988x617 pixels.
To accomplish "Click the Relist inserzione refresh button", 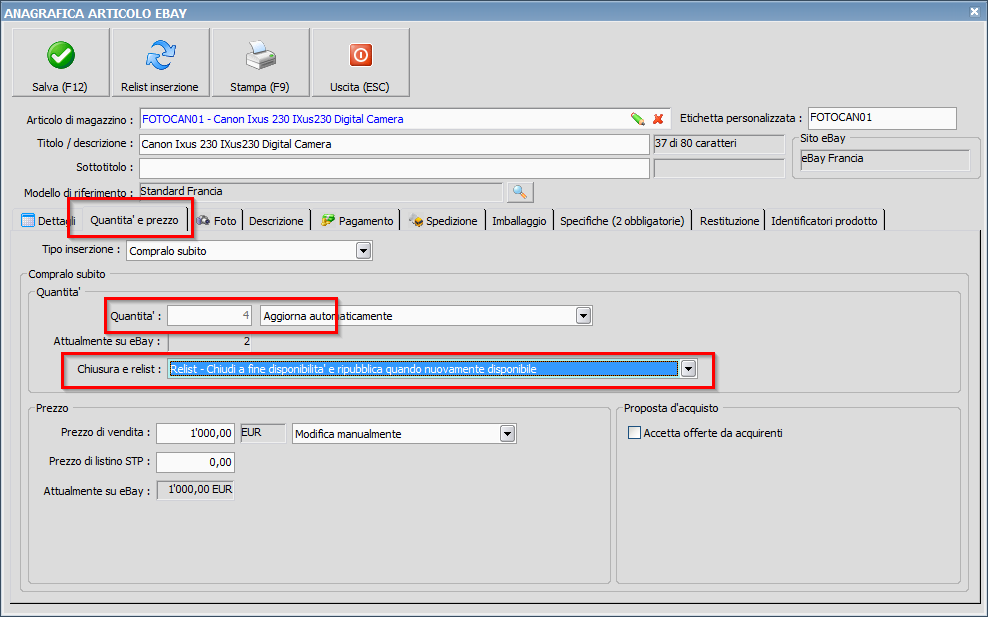I will (160, 62).
